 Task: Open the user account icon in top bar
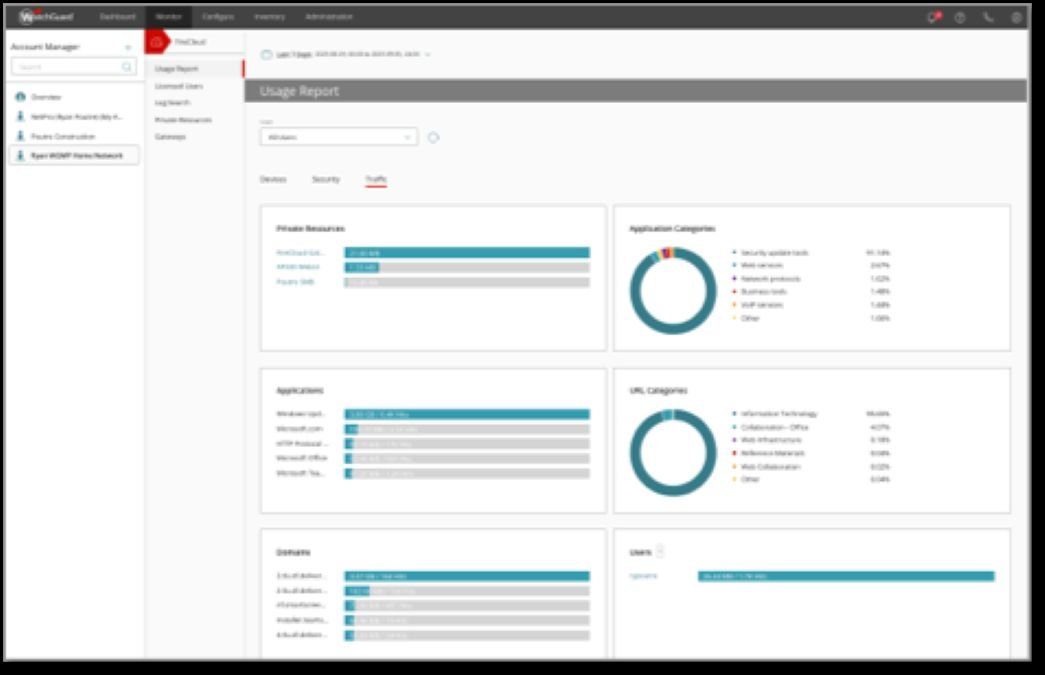(1016, 17)
